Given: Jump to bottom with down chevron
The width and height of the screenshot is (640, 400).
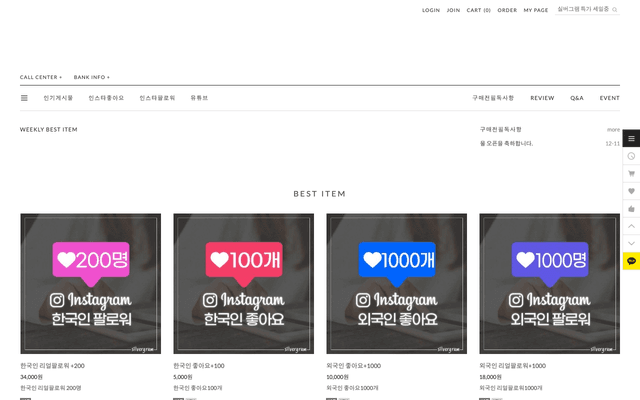Looking at the screenshot, I should (x=631, y=244).
